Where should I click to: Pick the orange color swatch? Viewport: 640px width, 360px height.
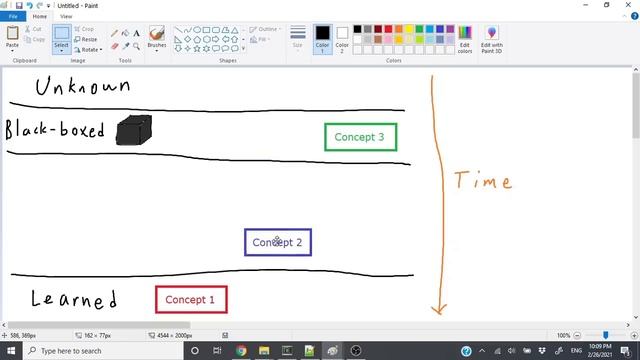point(398,29)
